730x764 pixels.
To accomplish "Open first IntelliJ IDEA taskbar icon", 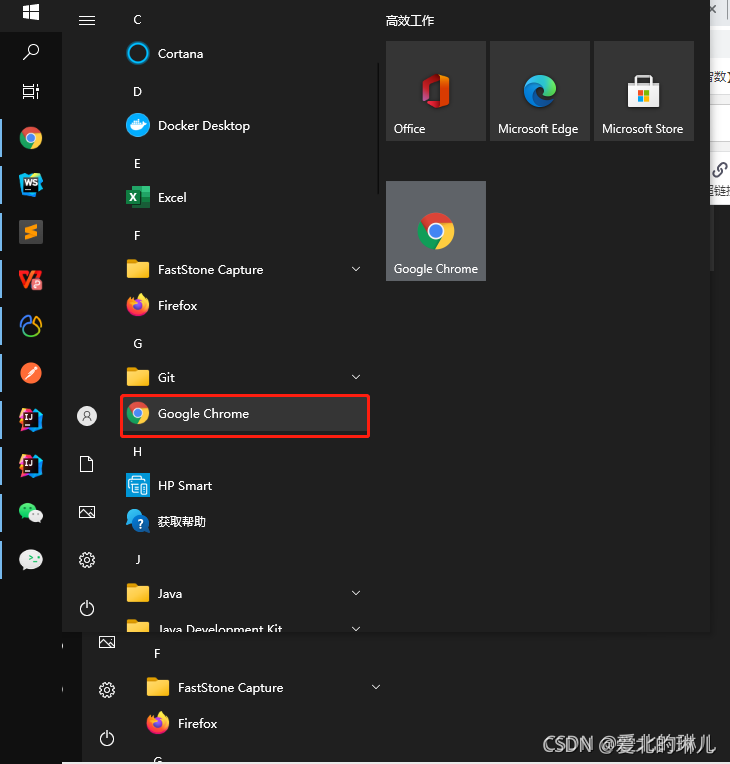I will [x=31, y=420].
